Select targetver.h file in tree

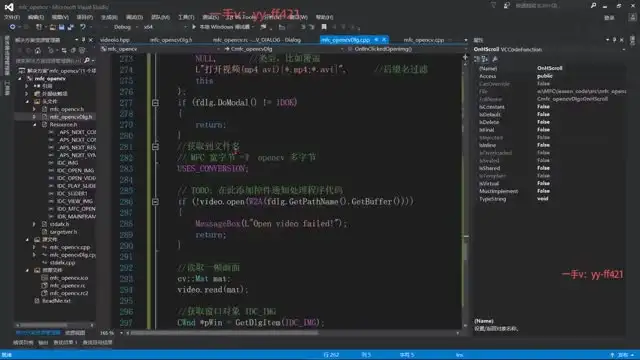click(x=63, y=232)
